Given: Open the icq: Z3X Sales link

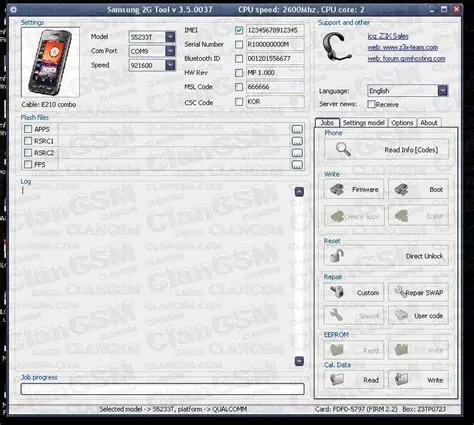Looking at the screenshot, I should coord(388,36).
